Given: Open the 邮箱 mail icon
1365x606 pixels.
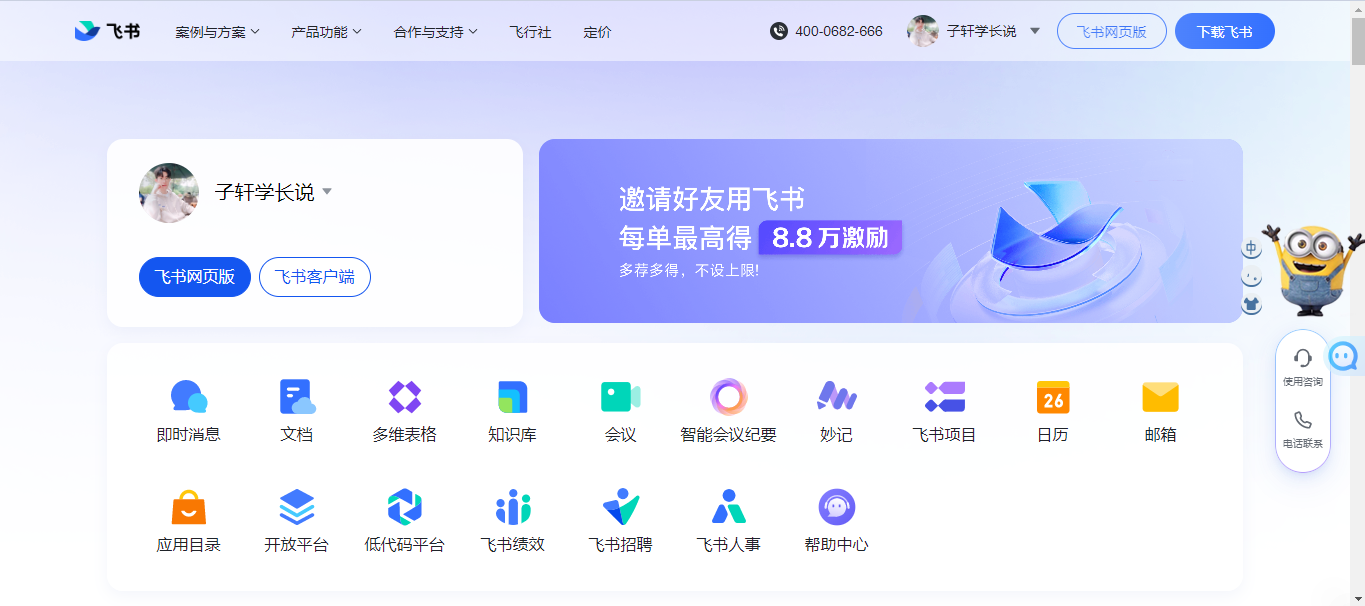Looking at the screenshot, I should [x=1161, y=397].
